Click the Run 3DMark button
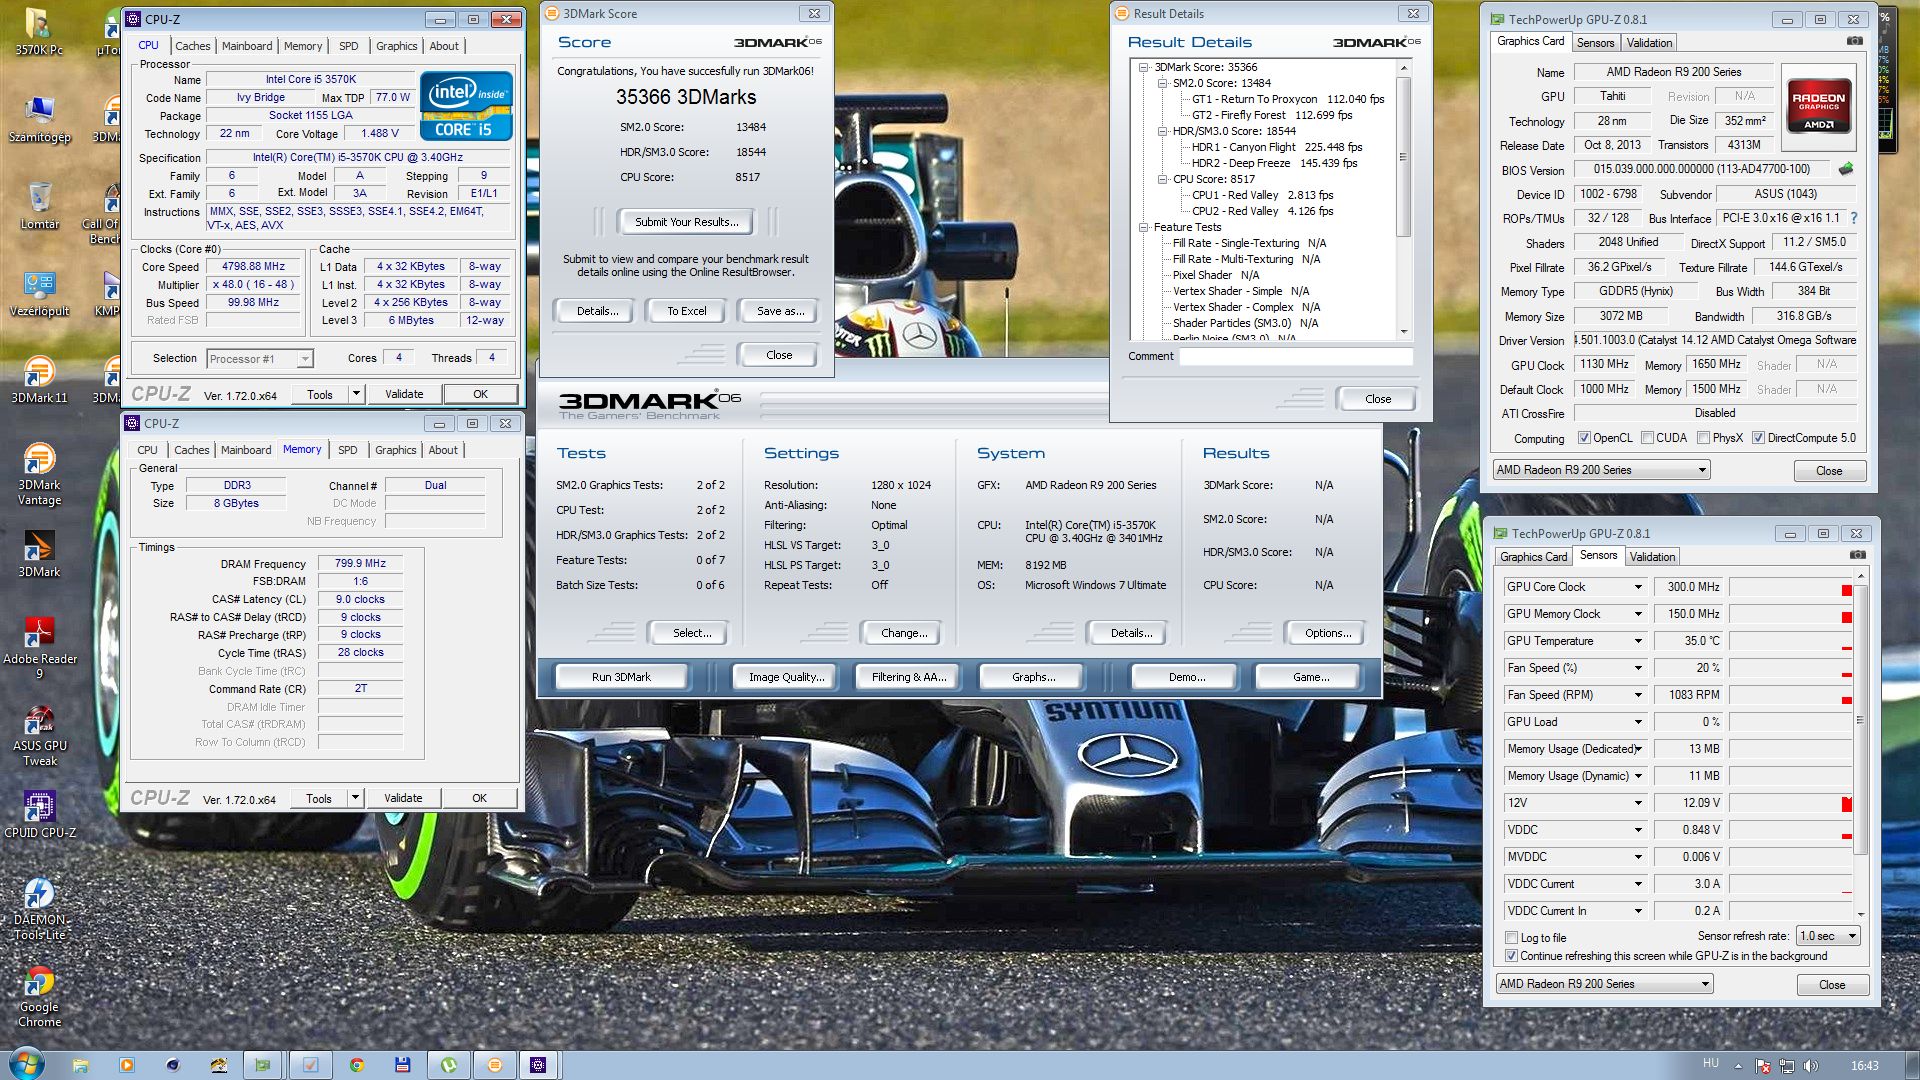Screen dimensions: 1920x1080 coord(621,677)
